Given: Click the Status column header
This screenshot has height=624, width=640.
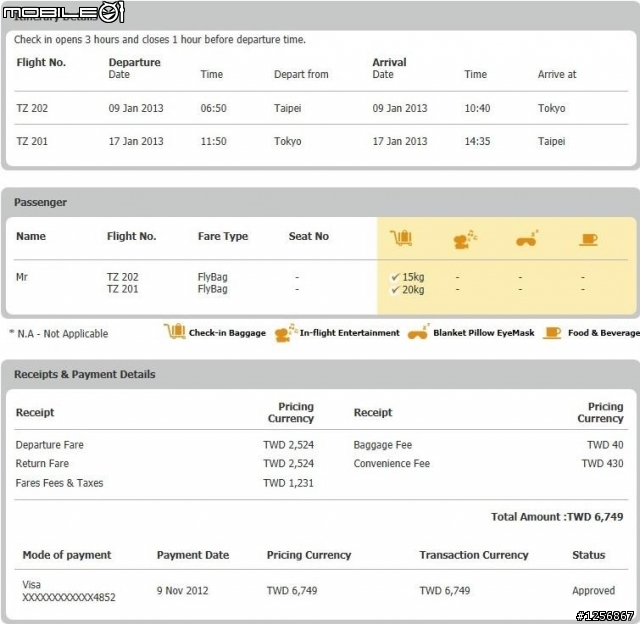Looking at the screenshot, I should 588,555.
